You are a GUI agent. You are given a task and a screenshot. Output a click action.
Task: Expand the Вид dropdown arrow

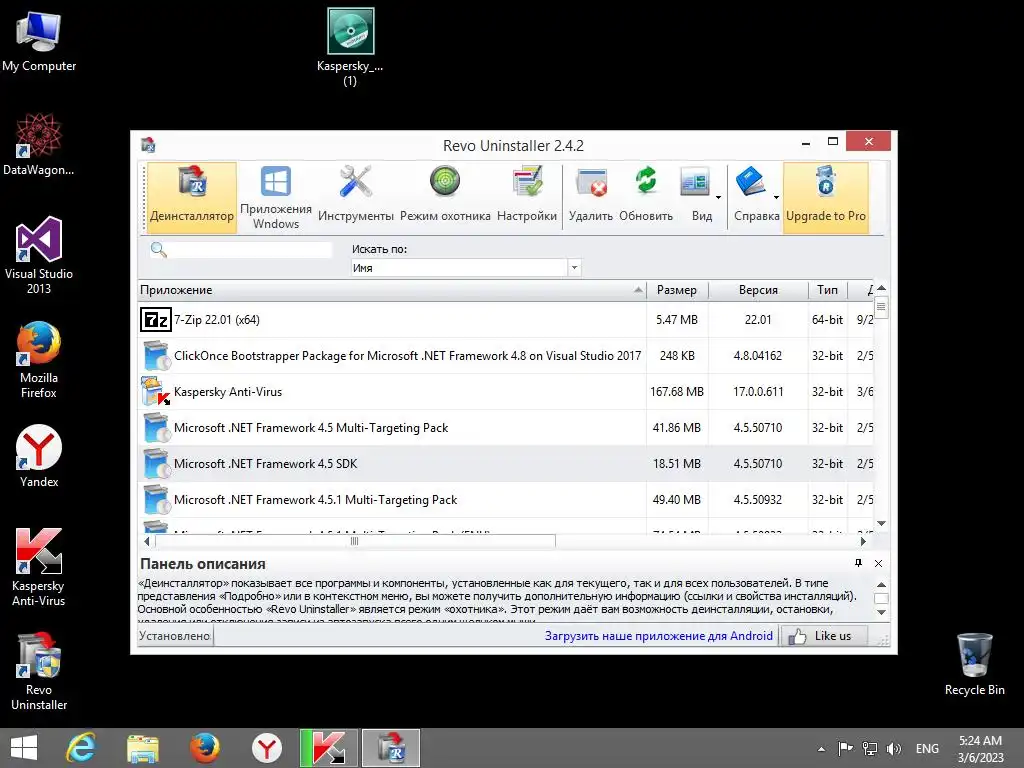[718, 197]
